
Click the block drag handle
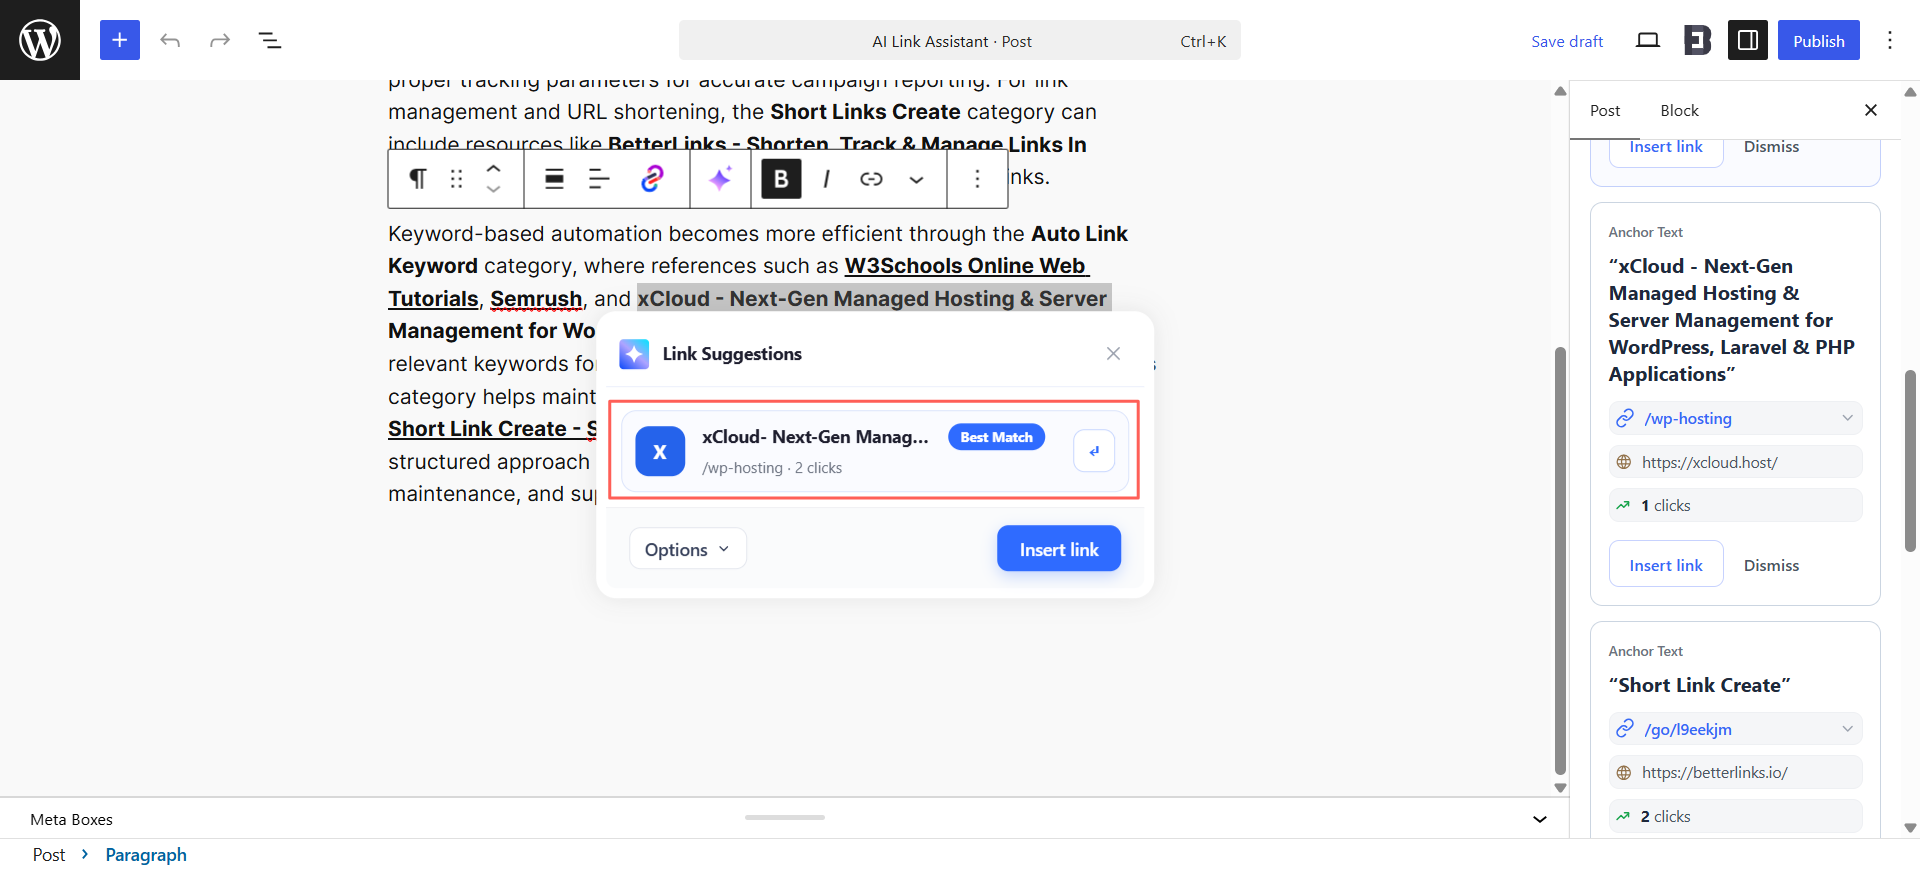[x=456, y=179]
